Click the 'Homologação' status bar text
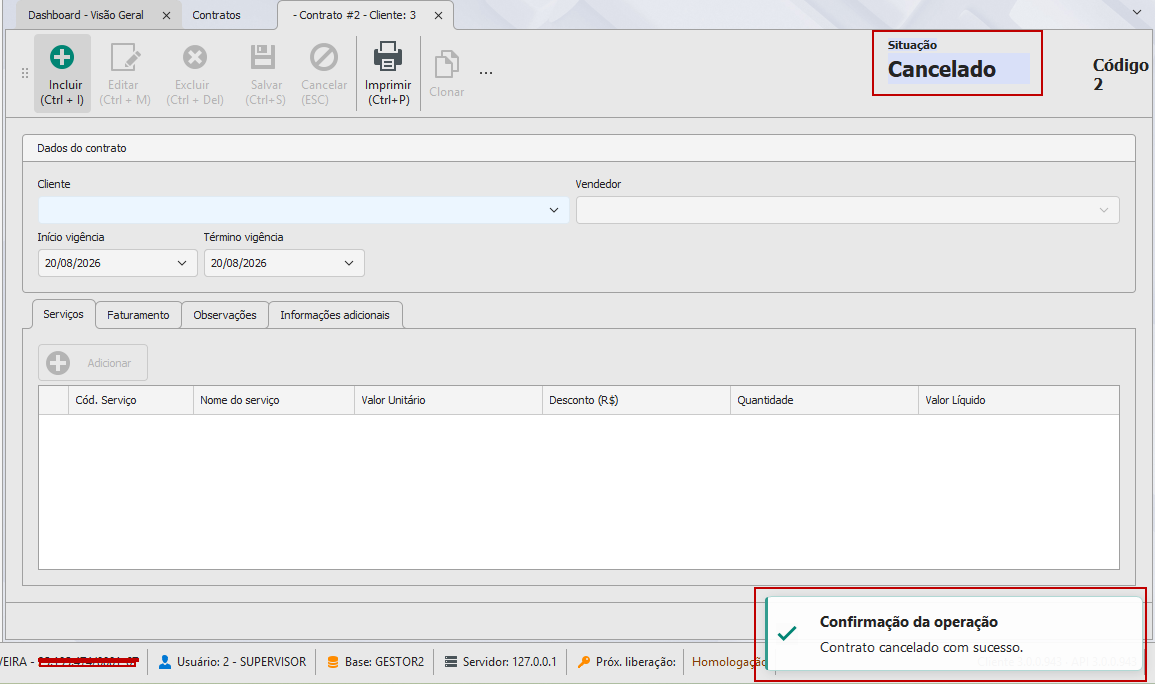The height and width of the screenshot is (684, 1155). pyautogui.click(x=729, y=662)
